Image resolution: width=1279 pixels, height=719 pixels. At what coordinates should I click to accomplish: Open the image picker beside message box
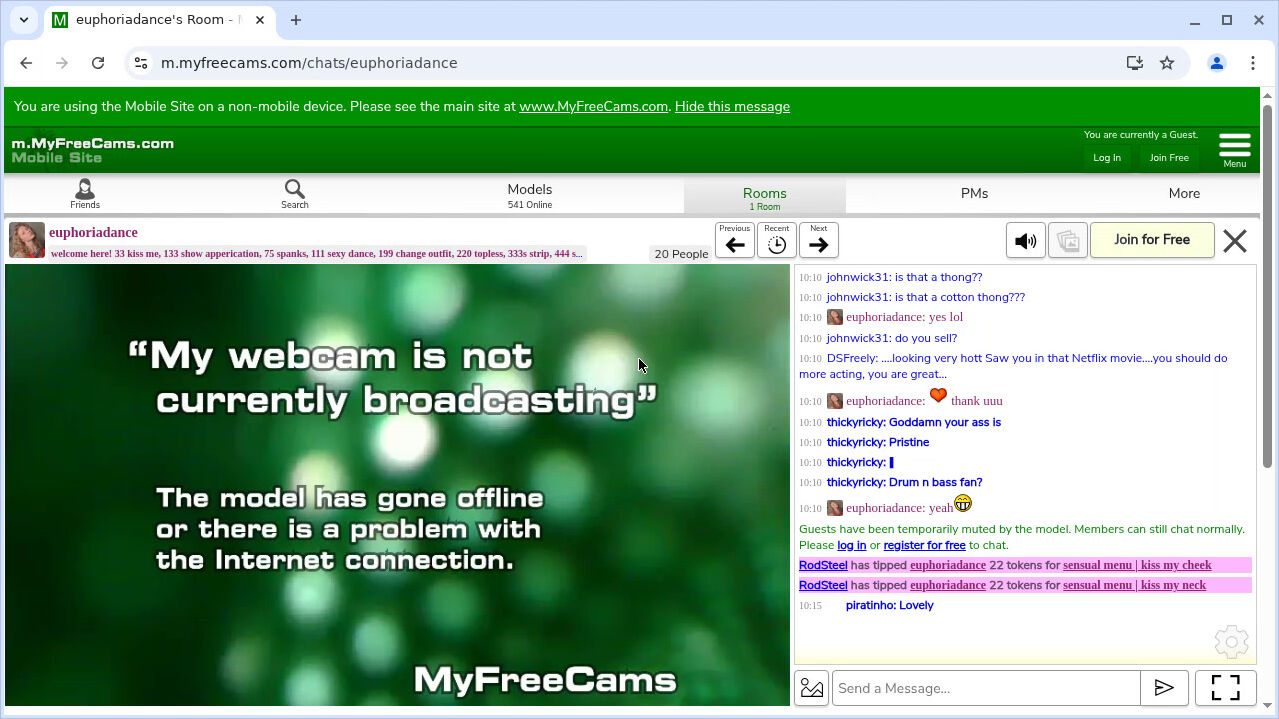[812, 688]
